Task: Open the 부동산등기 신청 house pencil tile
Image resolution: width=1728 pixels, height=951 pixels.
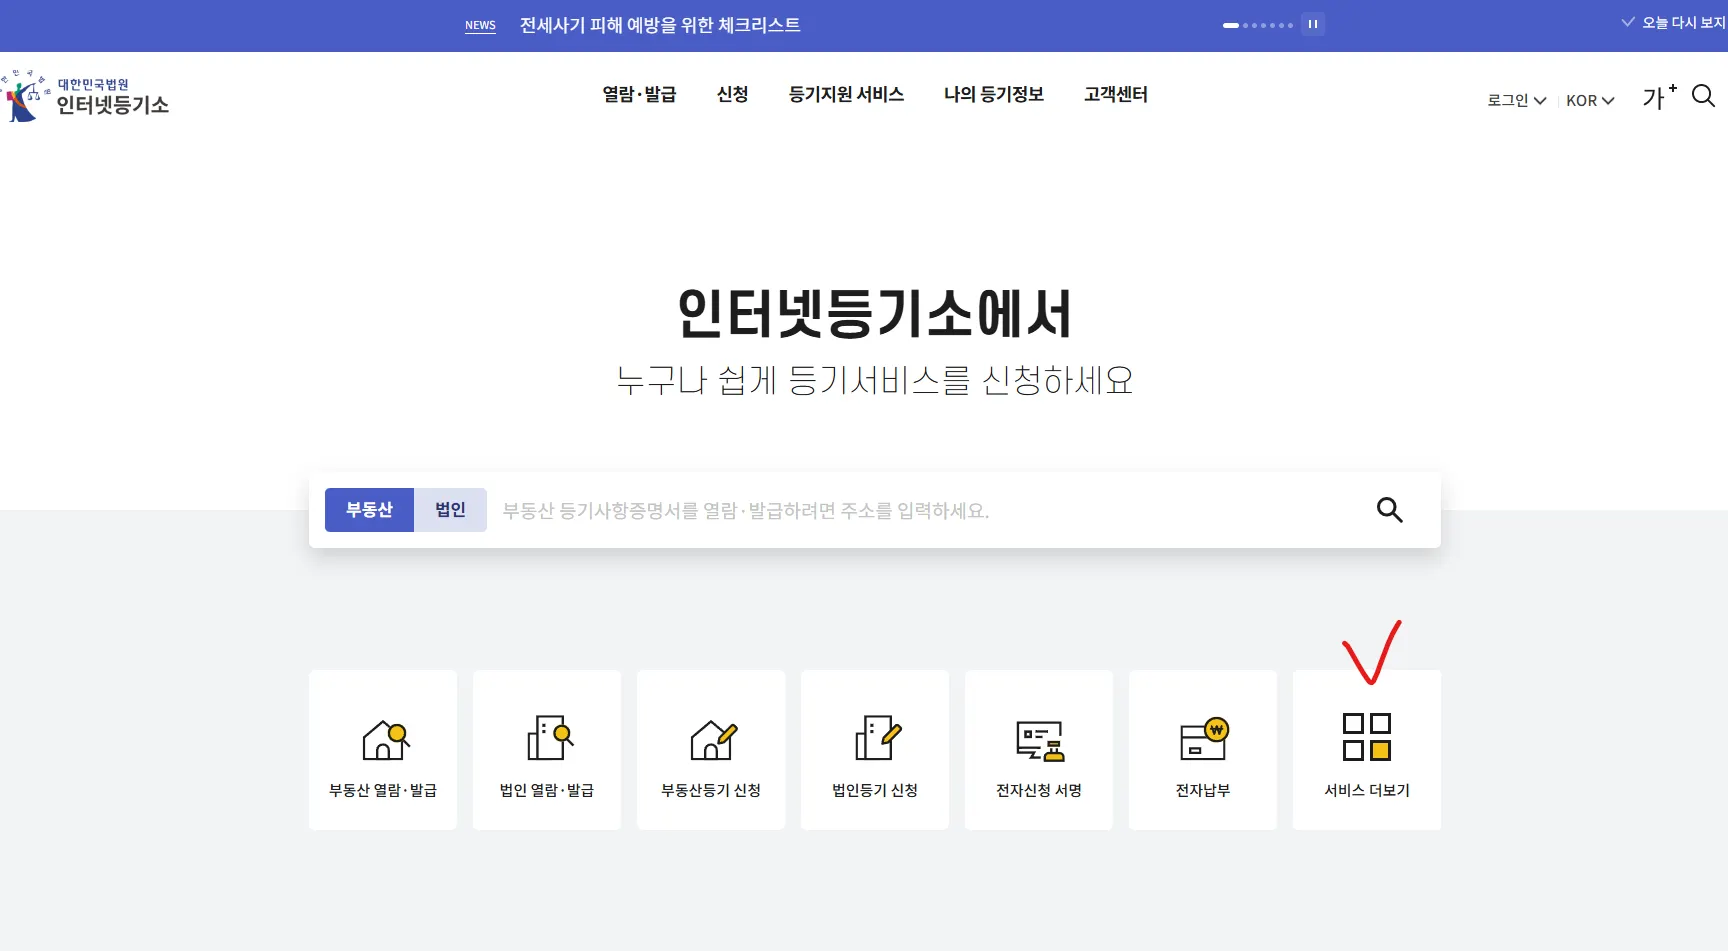Action: click(711, 750)
